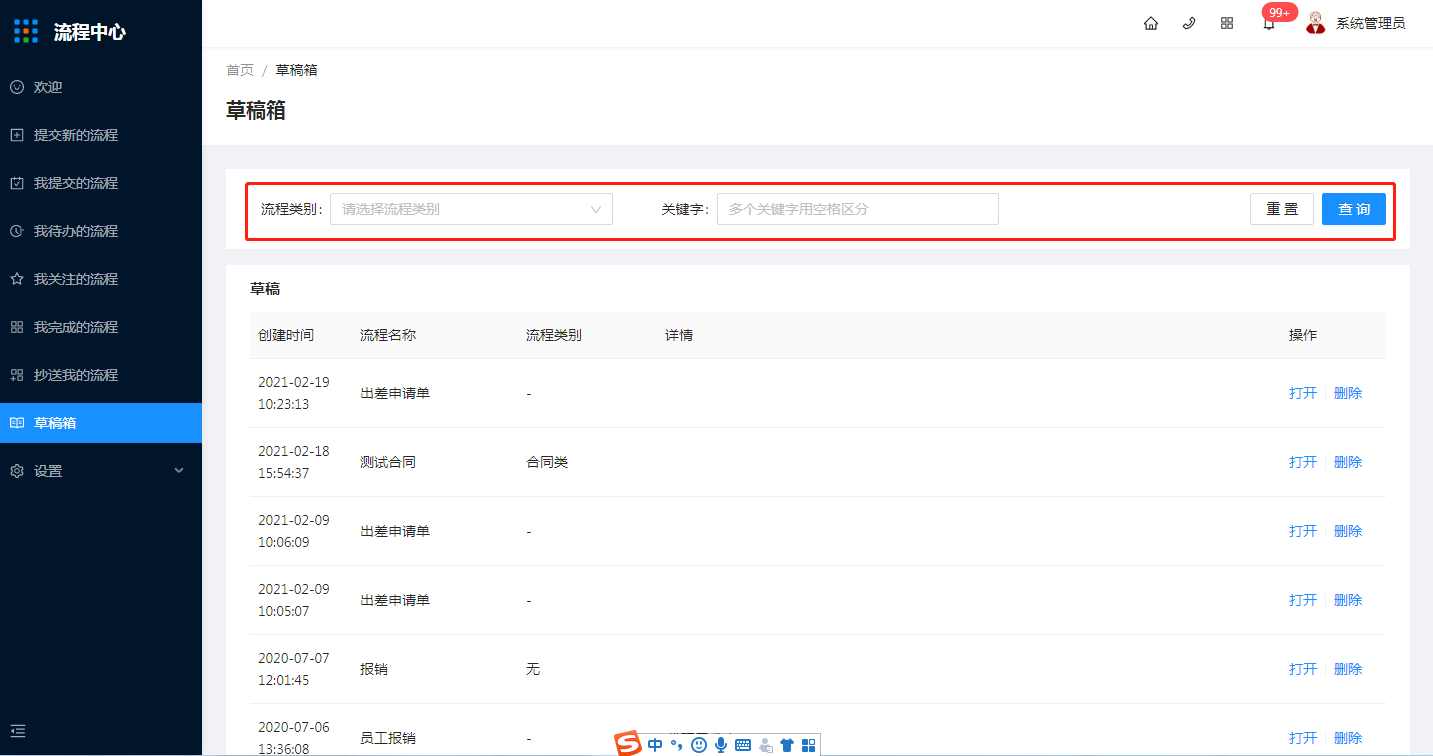1433x756 pixels.
Task: Open draft created 2021-02-09 10:05:07
Action: pos(1303,600)
